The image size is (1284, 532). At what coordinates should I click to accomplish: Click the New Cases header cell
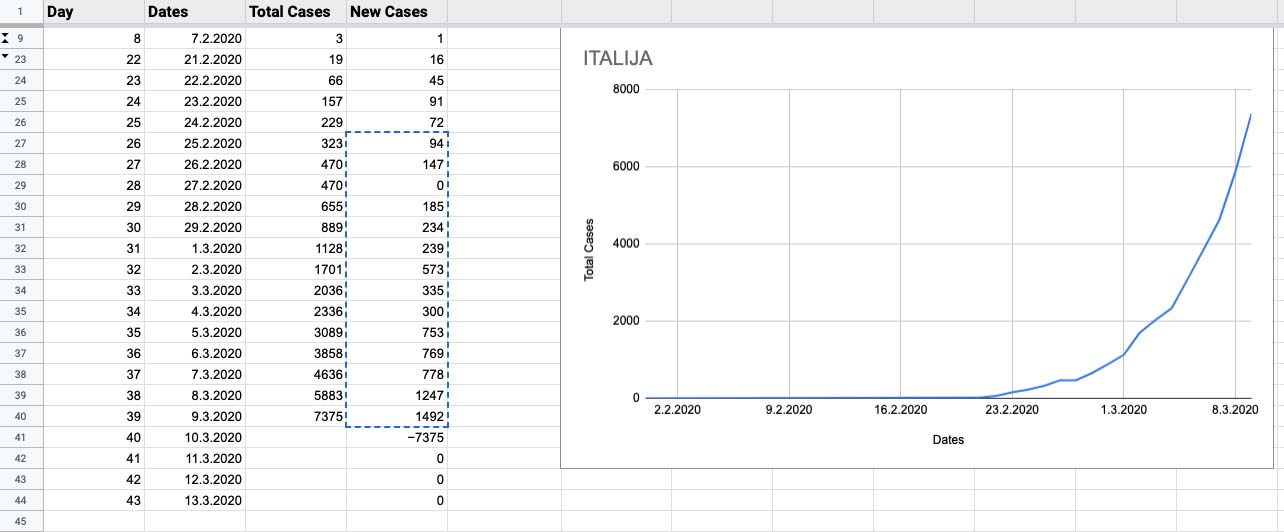click(396, 12)
